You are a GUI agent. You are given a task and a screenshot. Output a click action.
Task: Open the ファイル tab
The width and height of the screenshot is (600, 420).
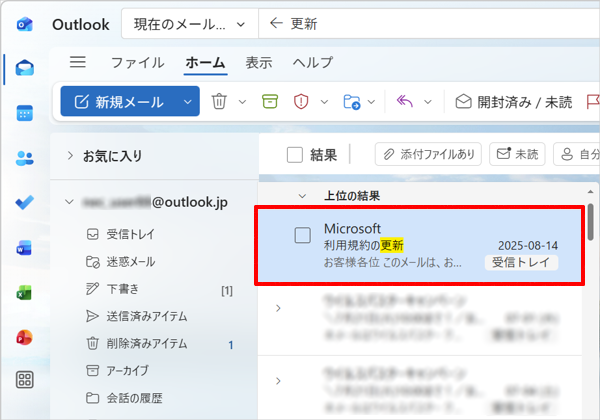click(138, 62)
